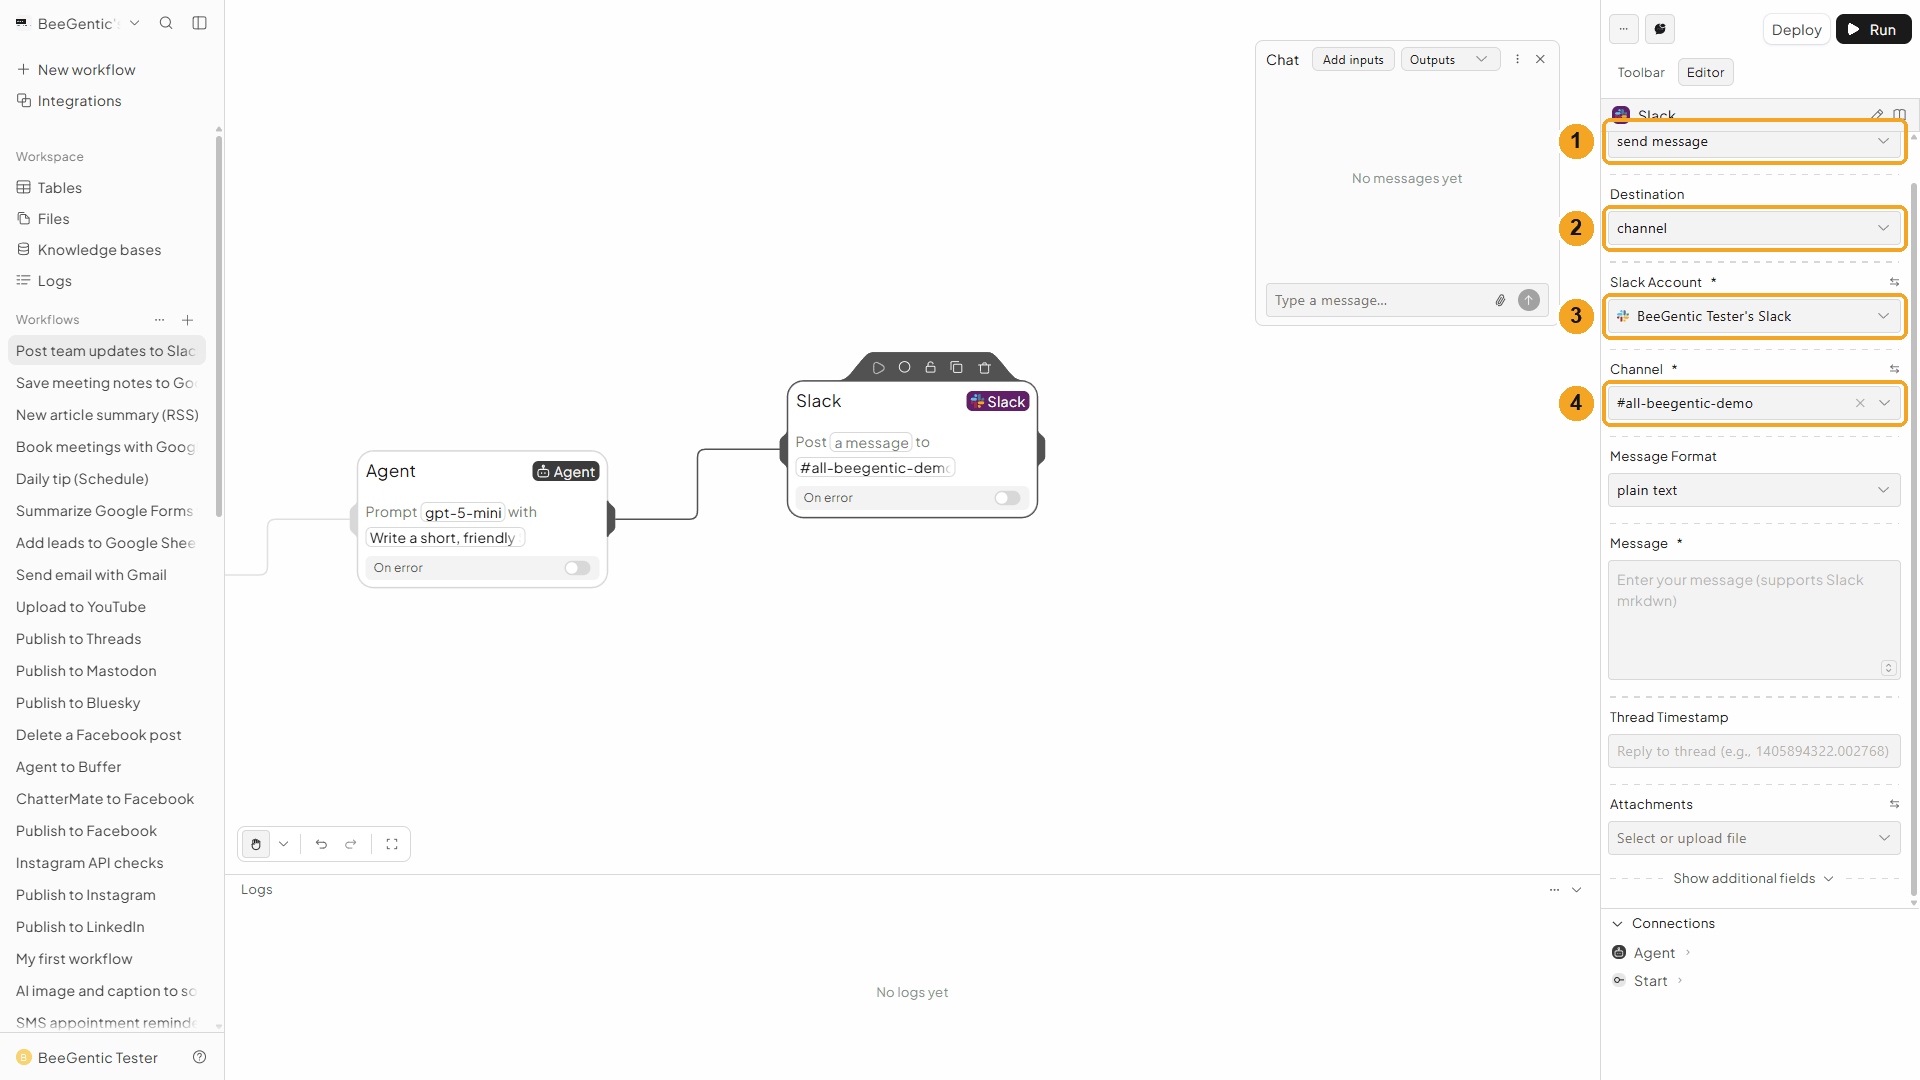Switch to the Editor tab
The width and height of the screenshot is (1920, 1080).
tap(1705, 73)
